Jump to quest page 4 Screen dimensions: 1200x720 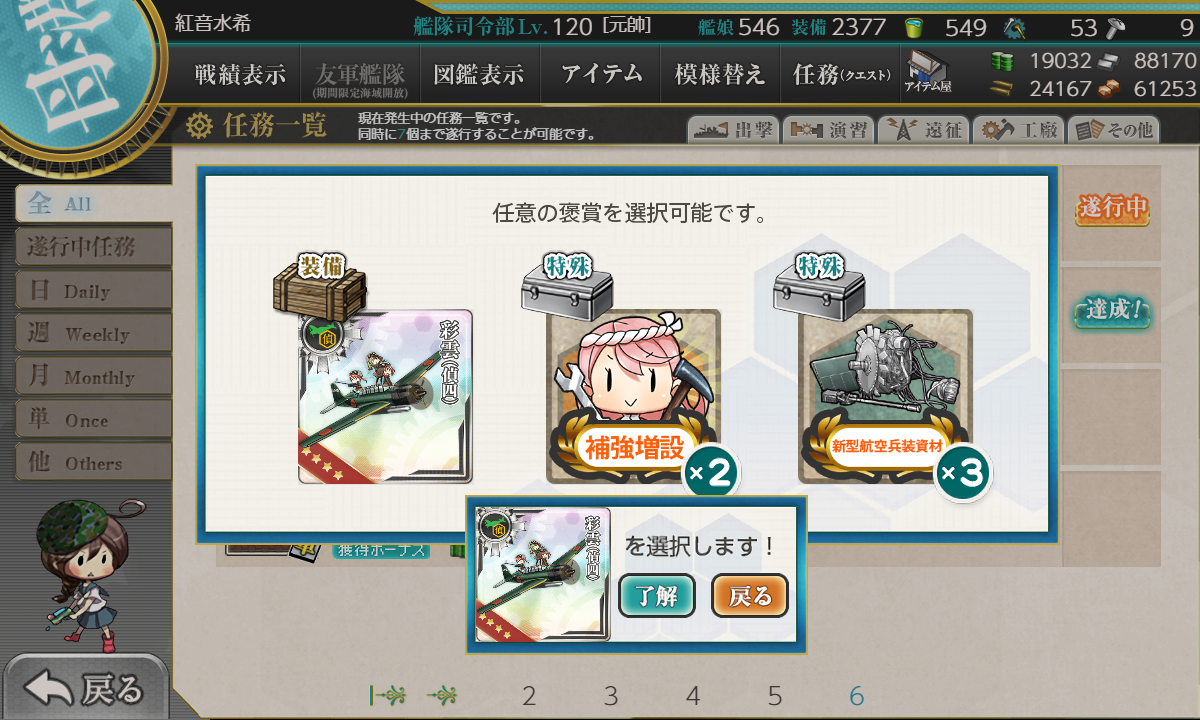point(693,696)
